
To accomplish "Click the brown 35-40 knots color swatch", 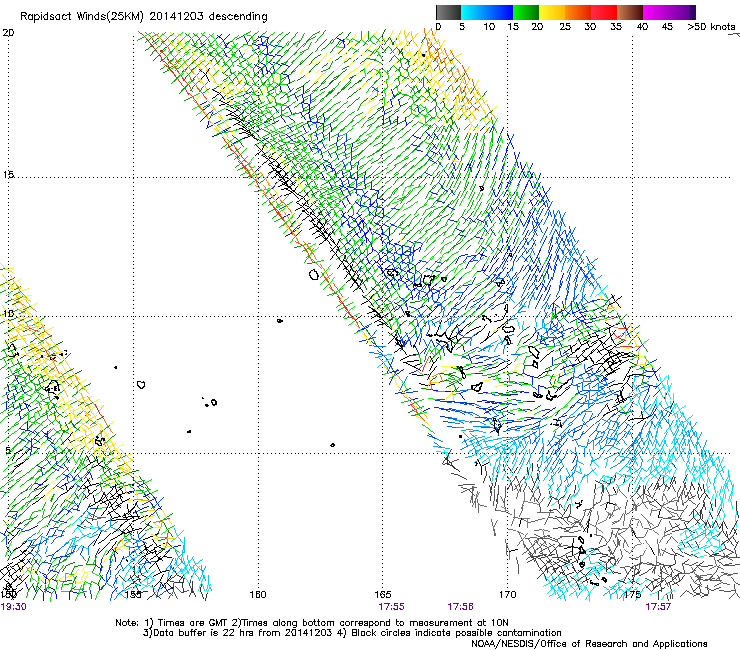I will click(630, 12).
